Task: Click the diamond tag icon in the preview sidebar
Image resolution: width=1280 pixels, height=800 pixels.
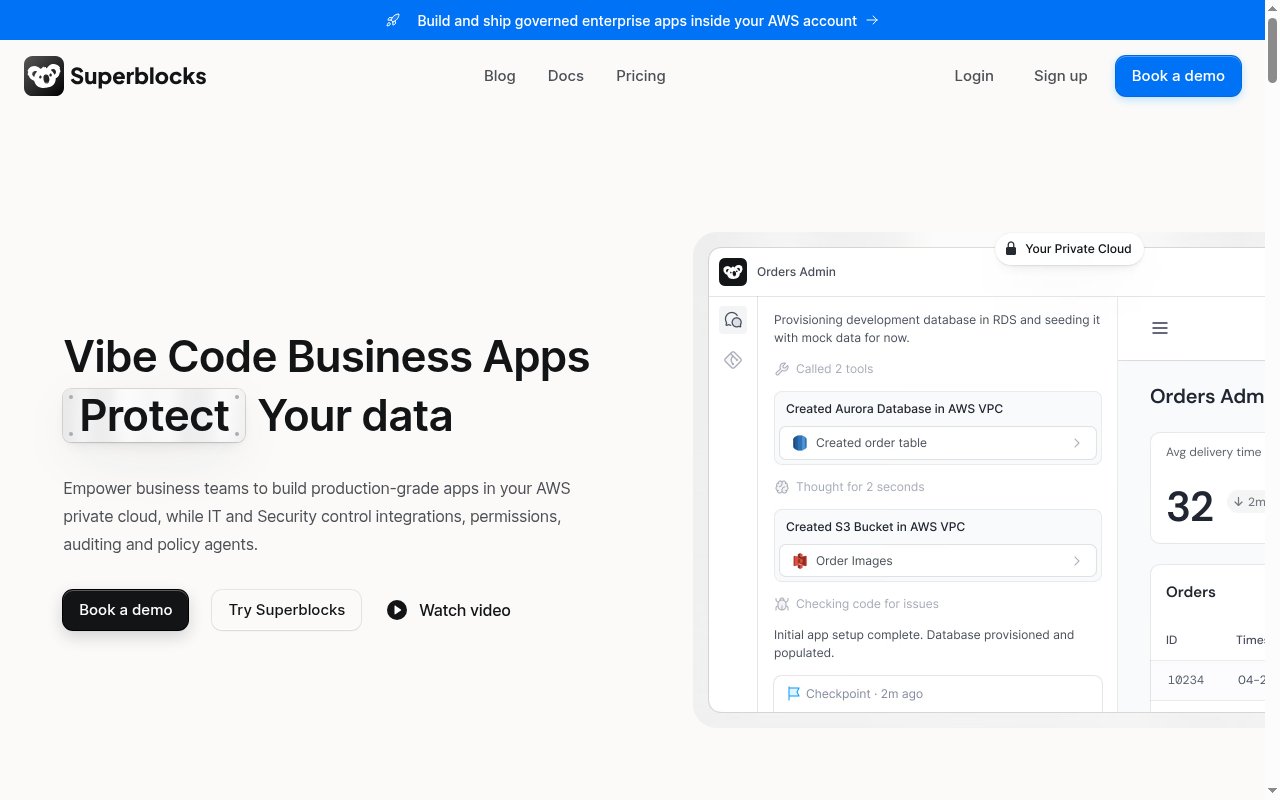Action: (x=733, y=360)
